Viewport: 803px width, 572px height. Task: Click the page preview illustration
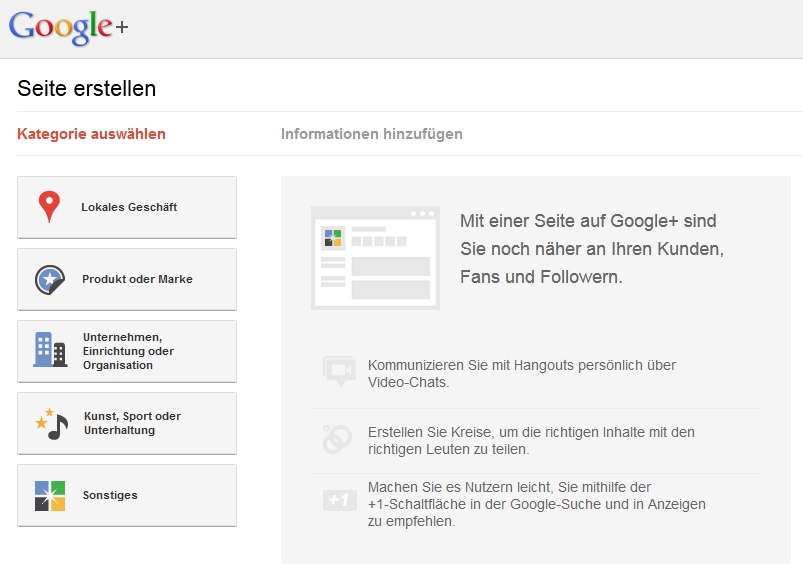tap(375, 258)
